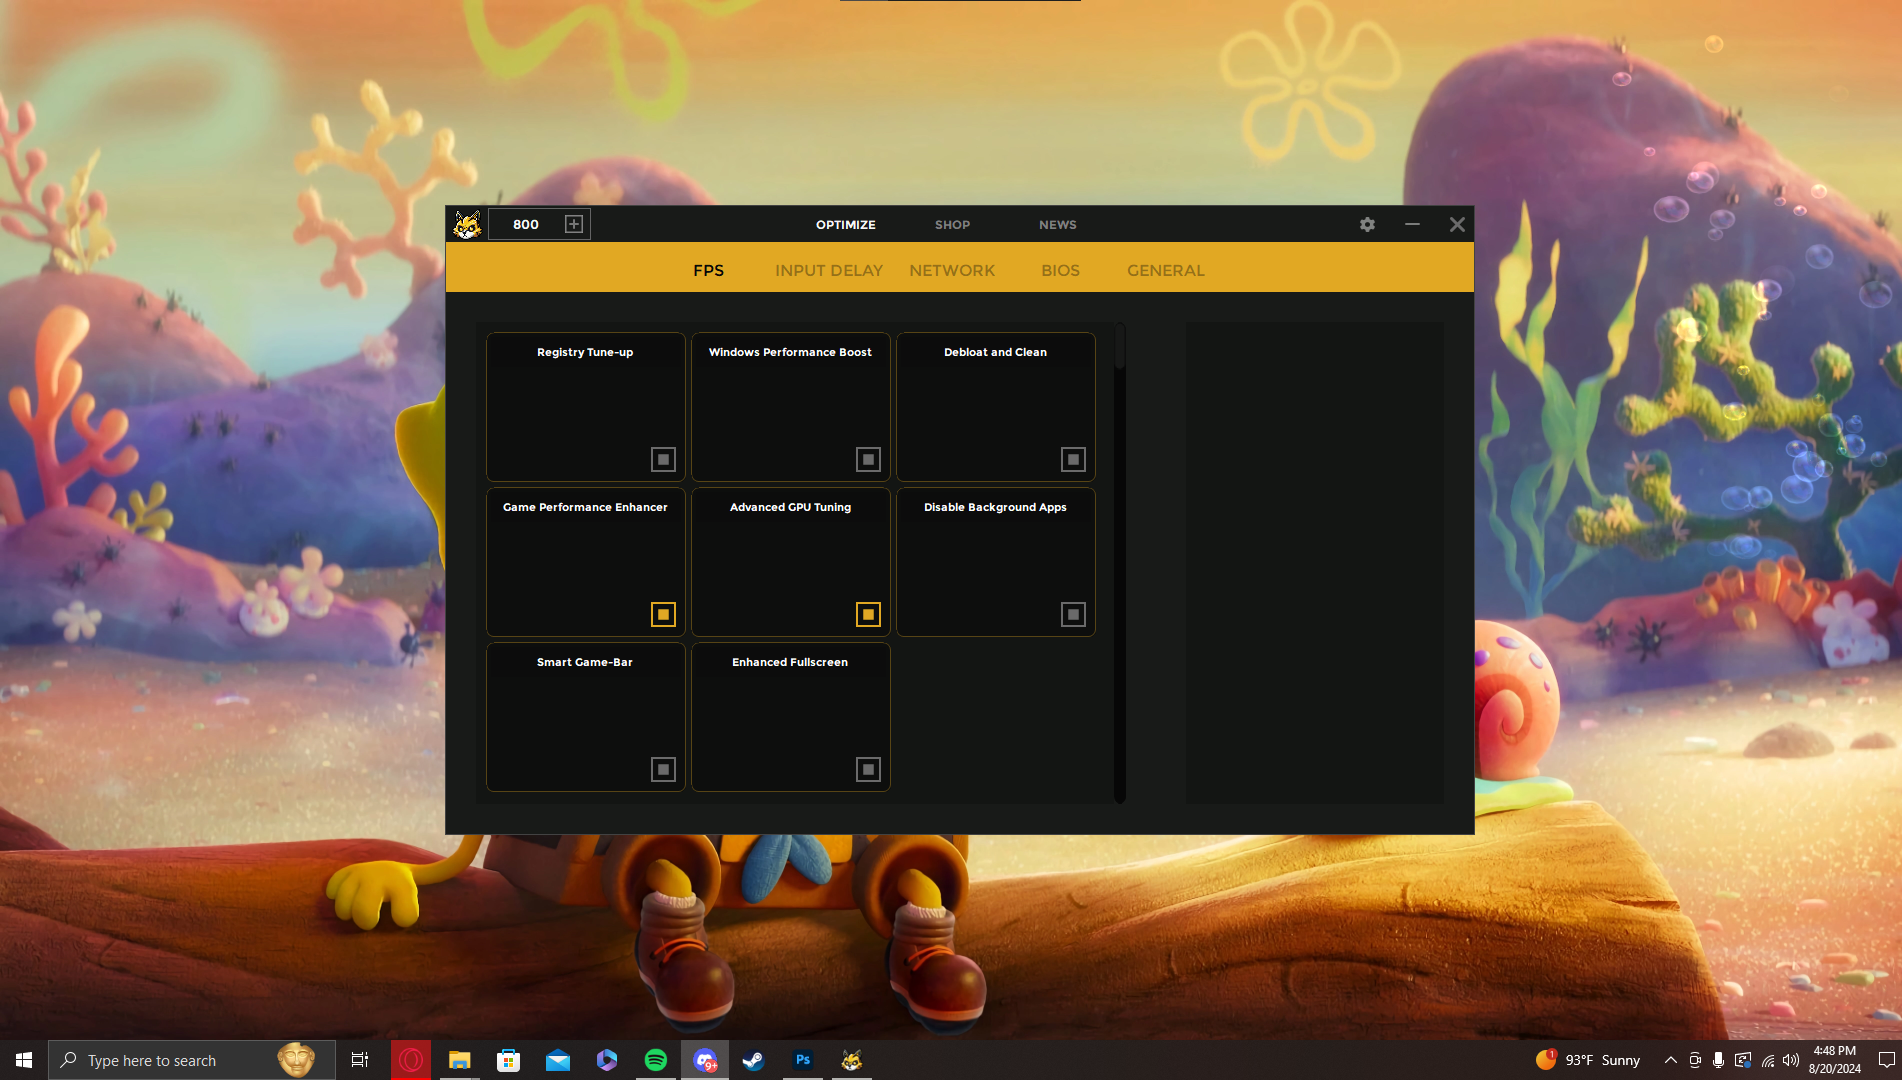Open settings via the gear icon
This screenshot has height=1080, width=1902.
pos(1367,224)
